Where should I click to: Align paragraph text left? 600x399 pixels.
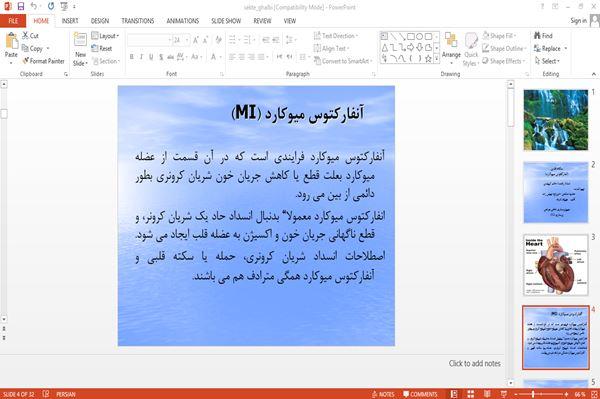tap(232, 57)
